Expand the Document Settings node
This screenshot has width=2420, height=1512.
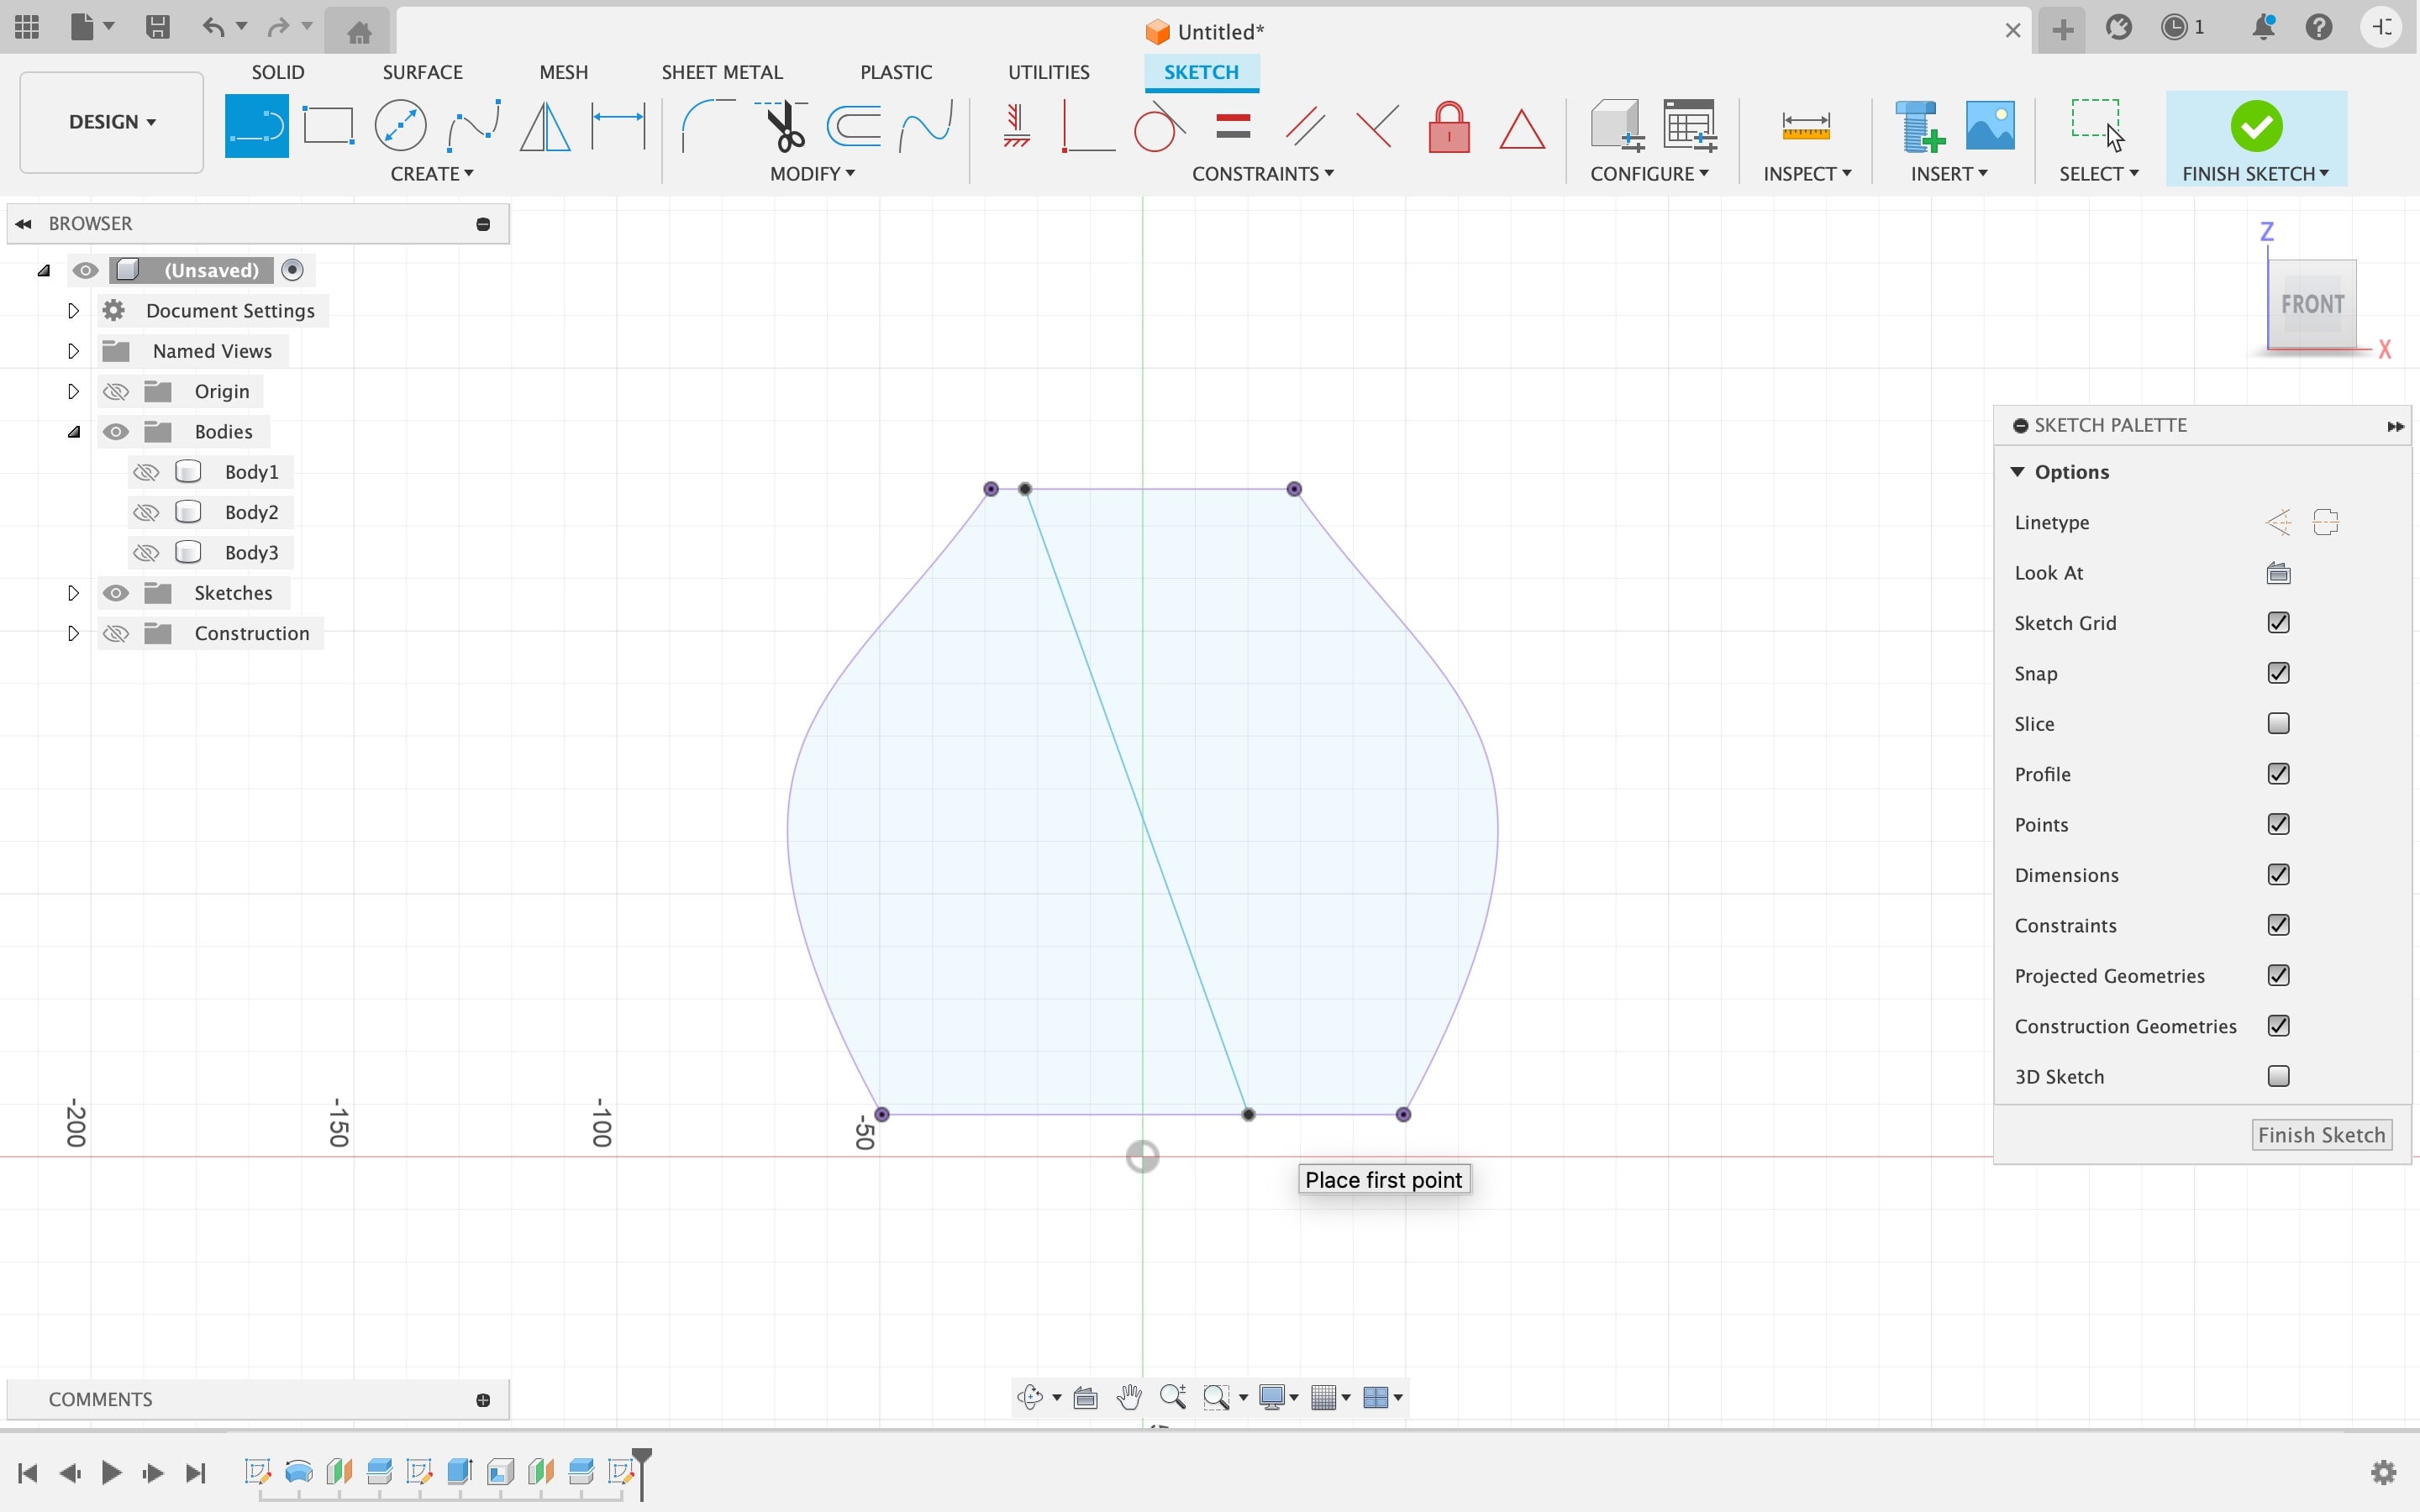[73, 311]
